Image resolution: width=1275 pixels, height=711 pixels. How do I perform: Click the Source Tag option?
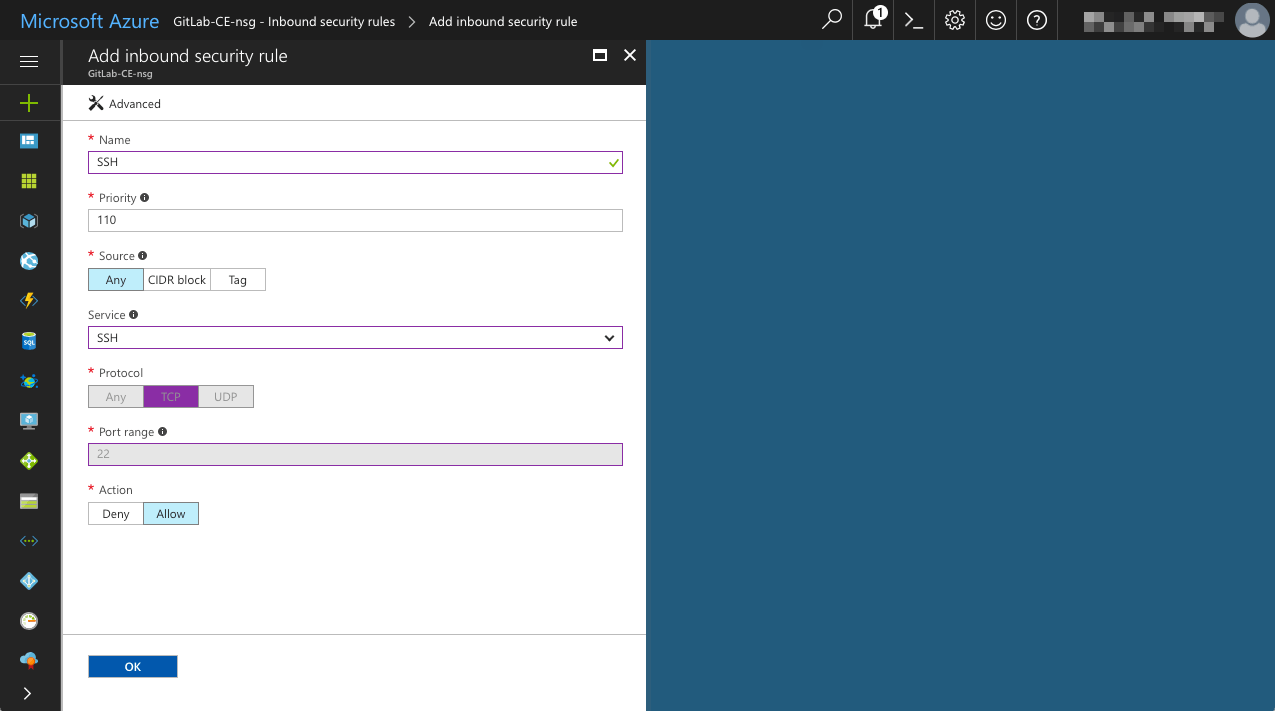(237, 279)
